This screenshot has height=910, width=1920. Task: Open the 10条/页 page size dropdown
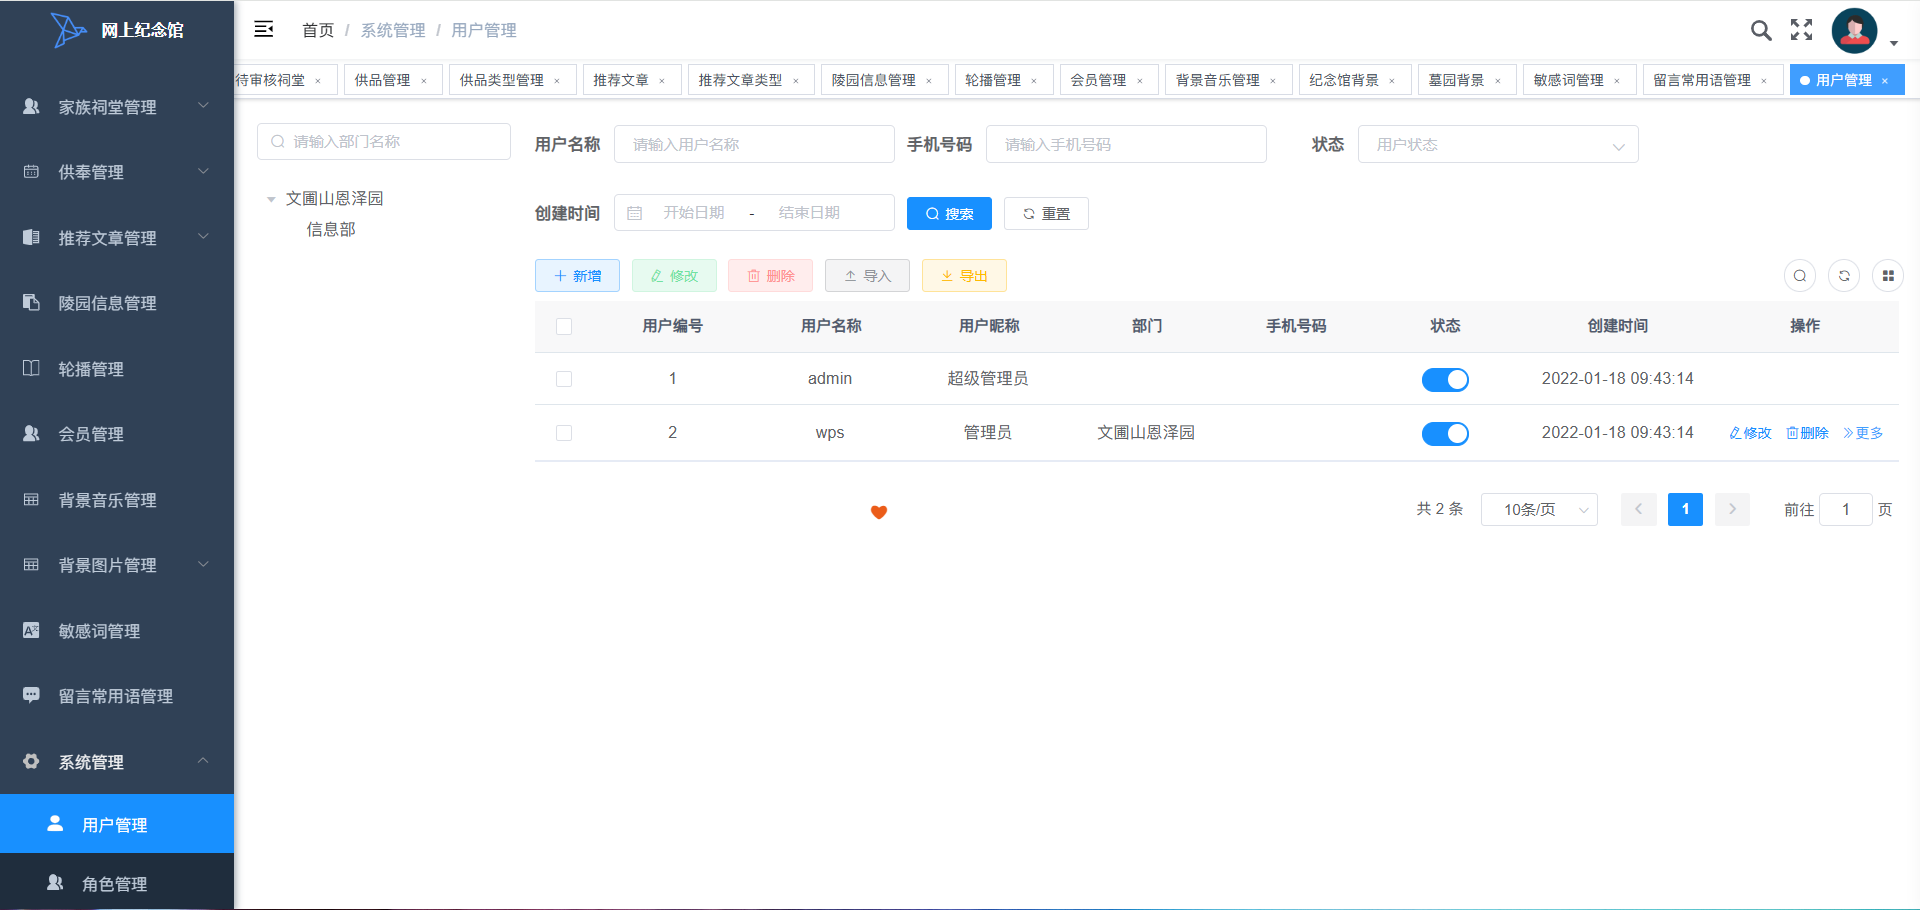pos(1539,509)
